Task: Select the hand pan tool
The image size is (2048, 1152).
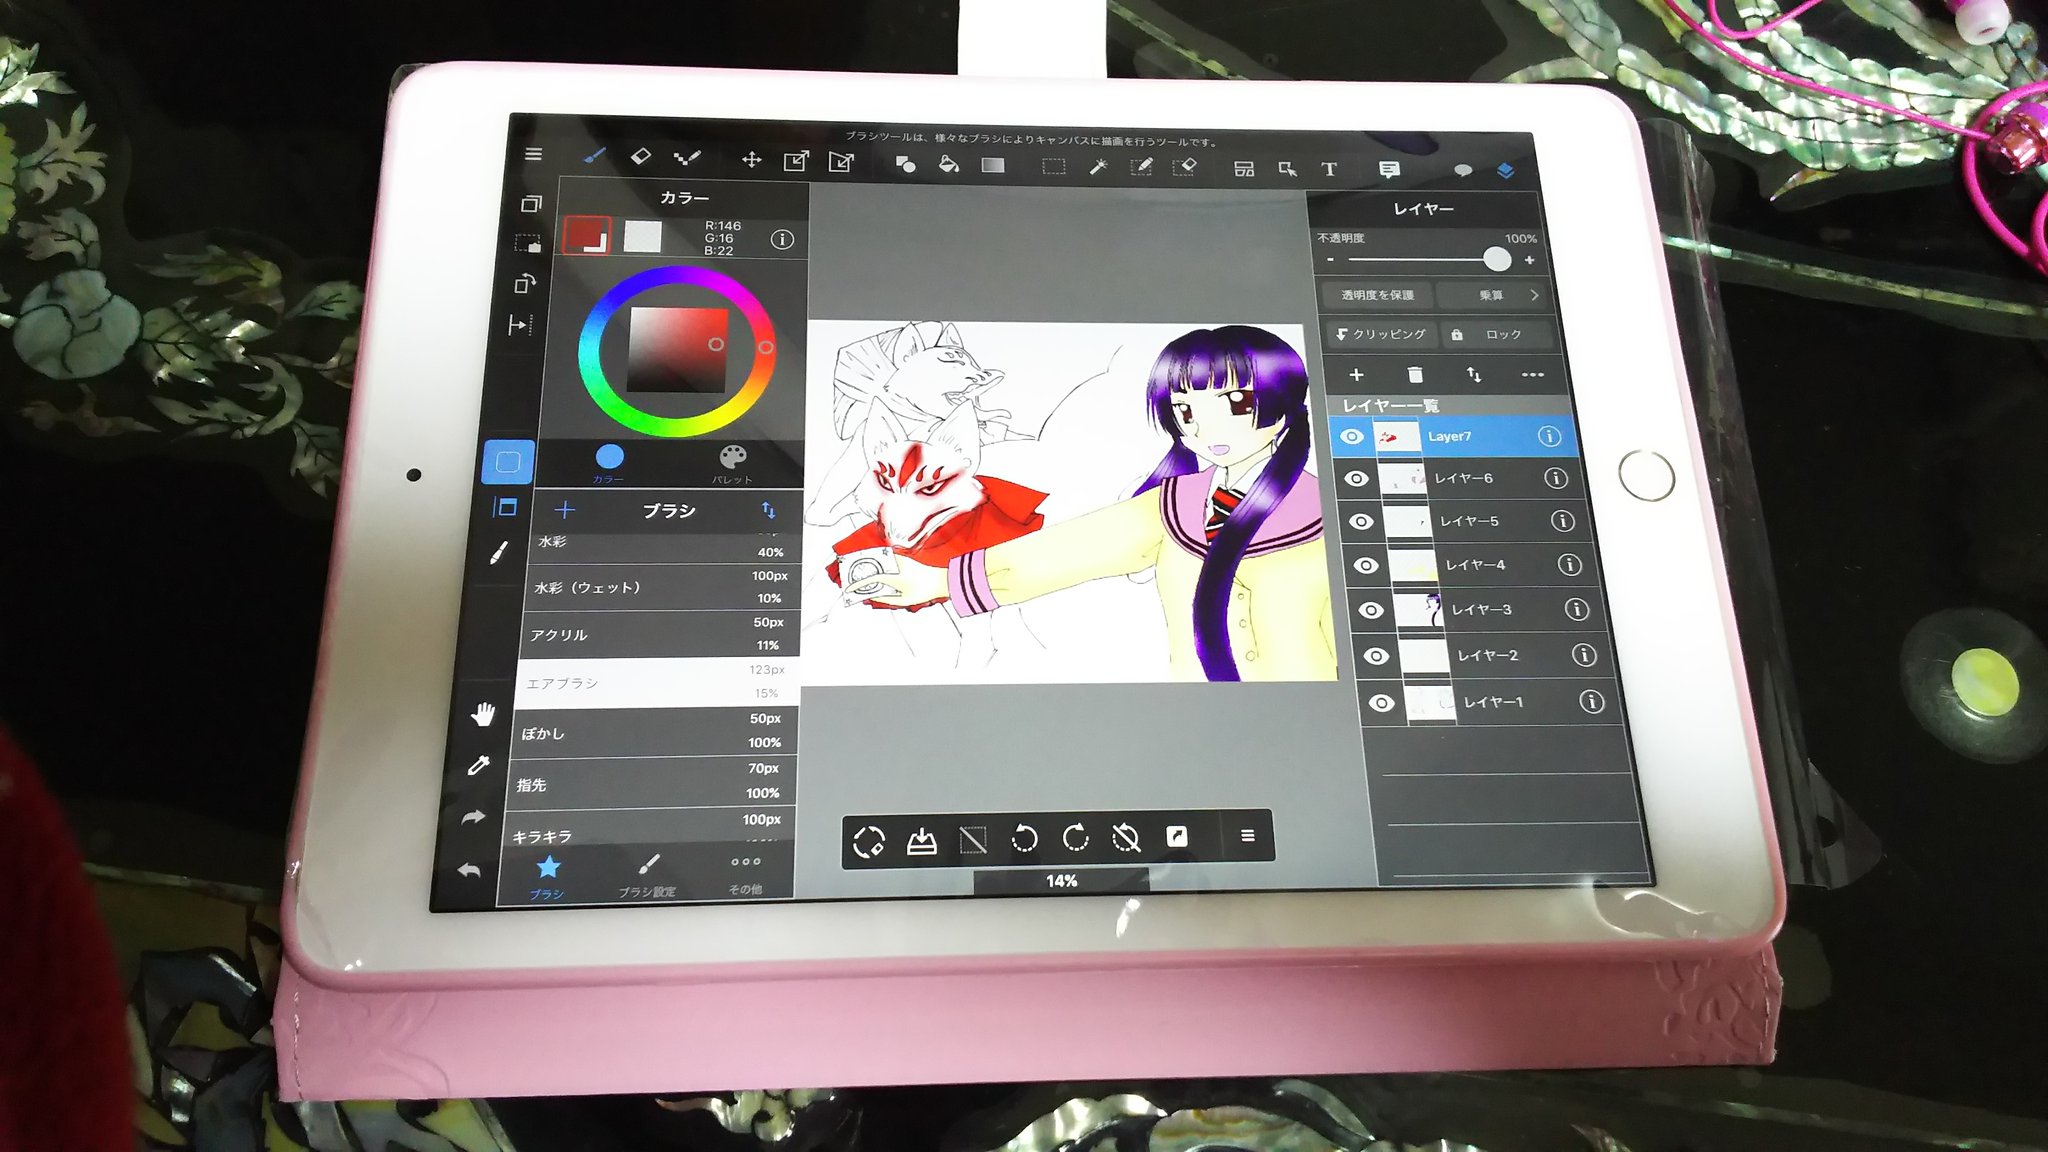Action: (x=483, y=713)
